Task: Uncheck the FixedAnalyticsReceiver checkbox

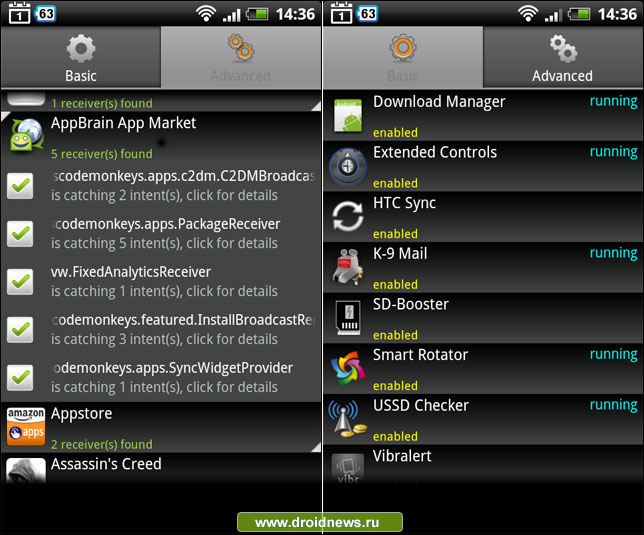Action: click(x=20, y=282)
